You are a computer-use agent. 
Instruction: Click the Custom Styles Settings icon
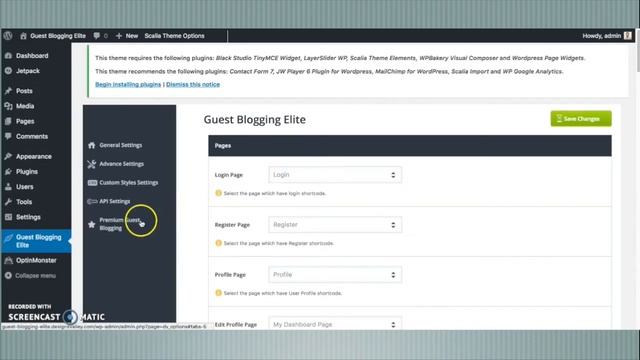click(92, 182)
